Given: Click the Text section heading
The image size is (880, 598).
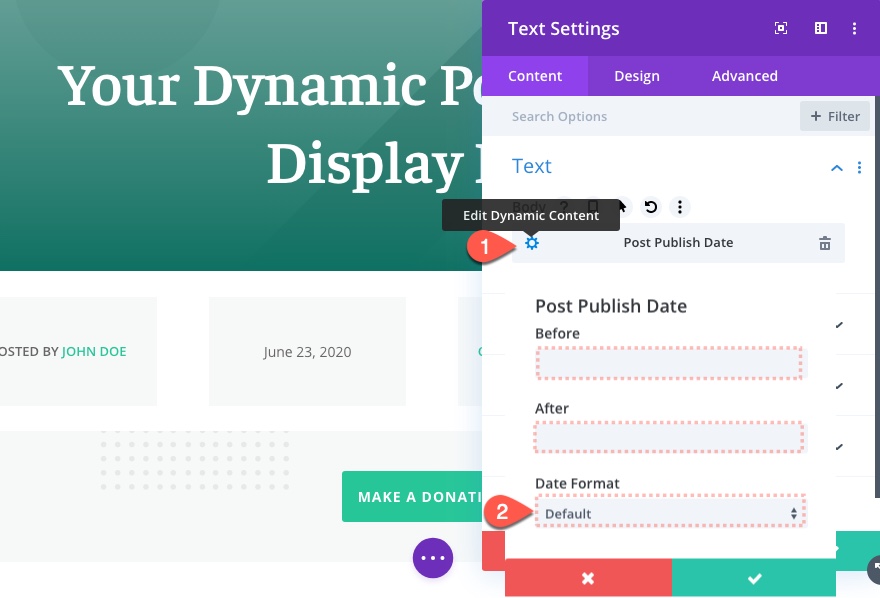Looking at the screenshot, I should pos(532,166).
